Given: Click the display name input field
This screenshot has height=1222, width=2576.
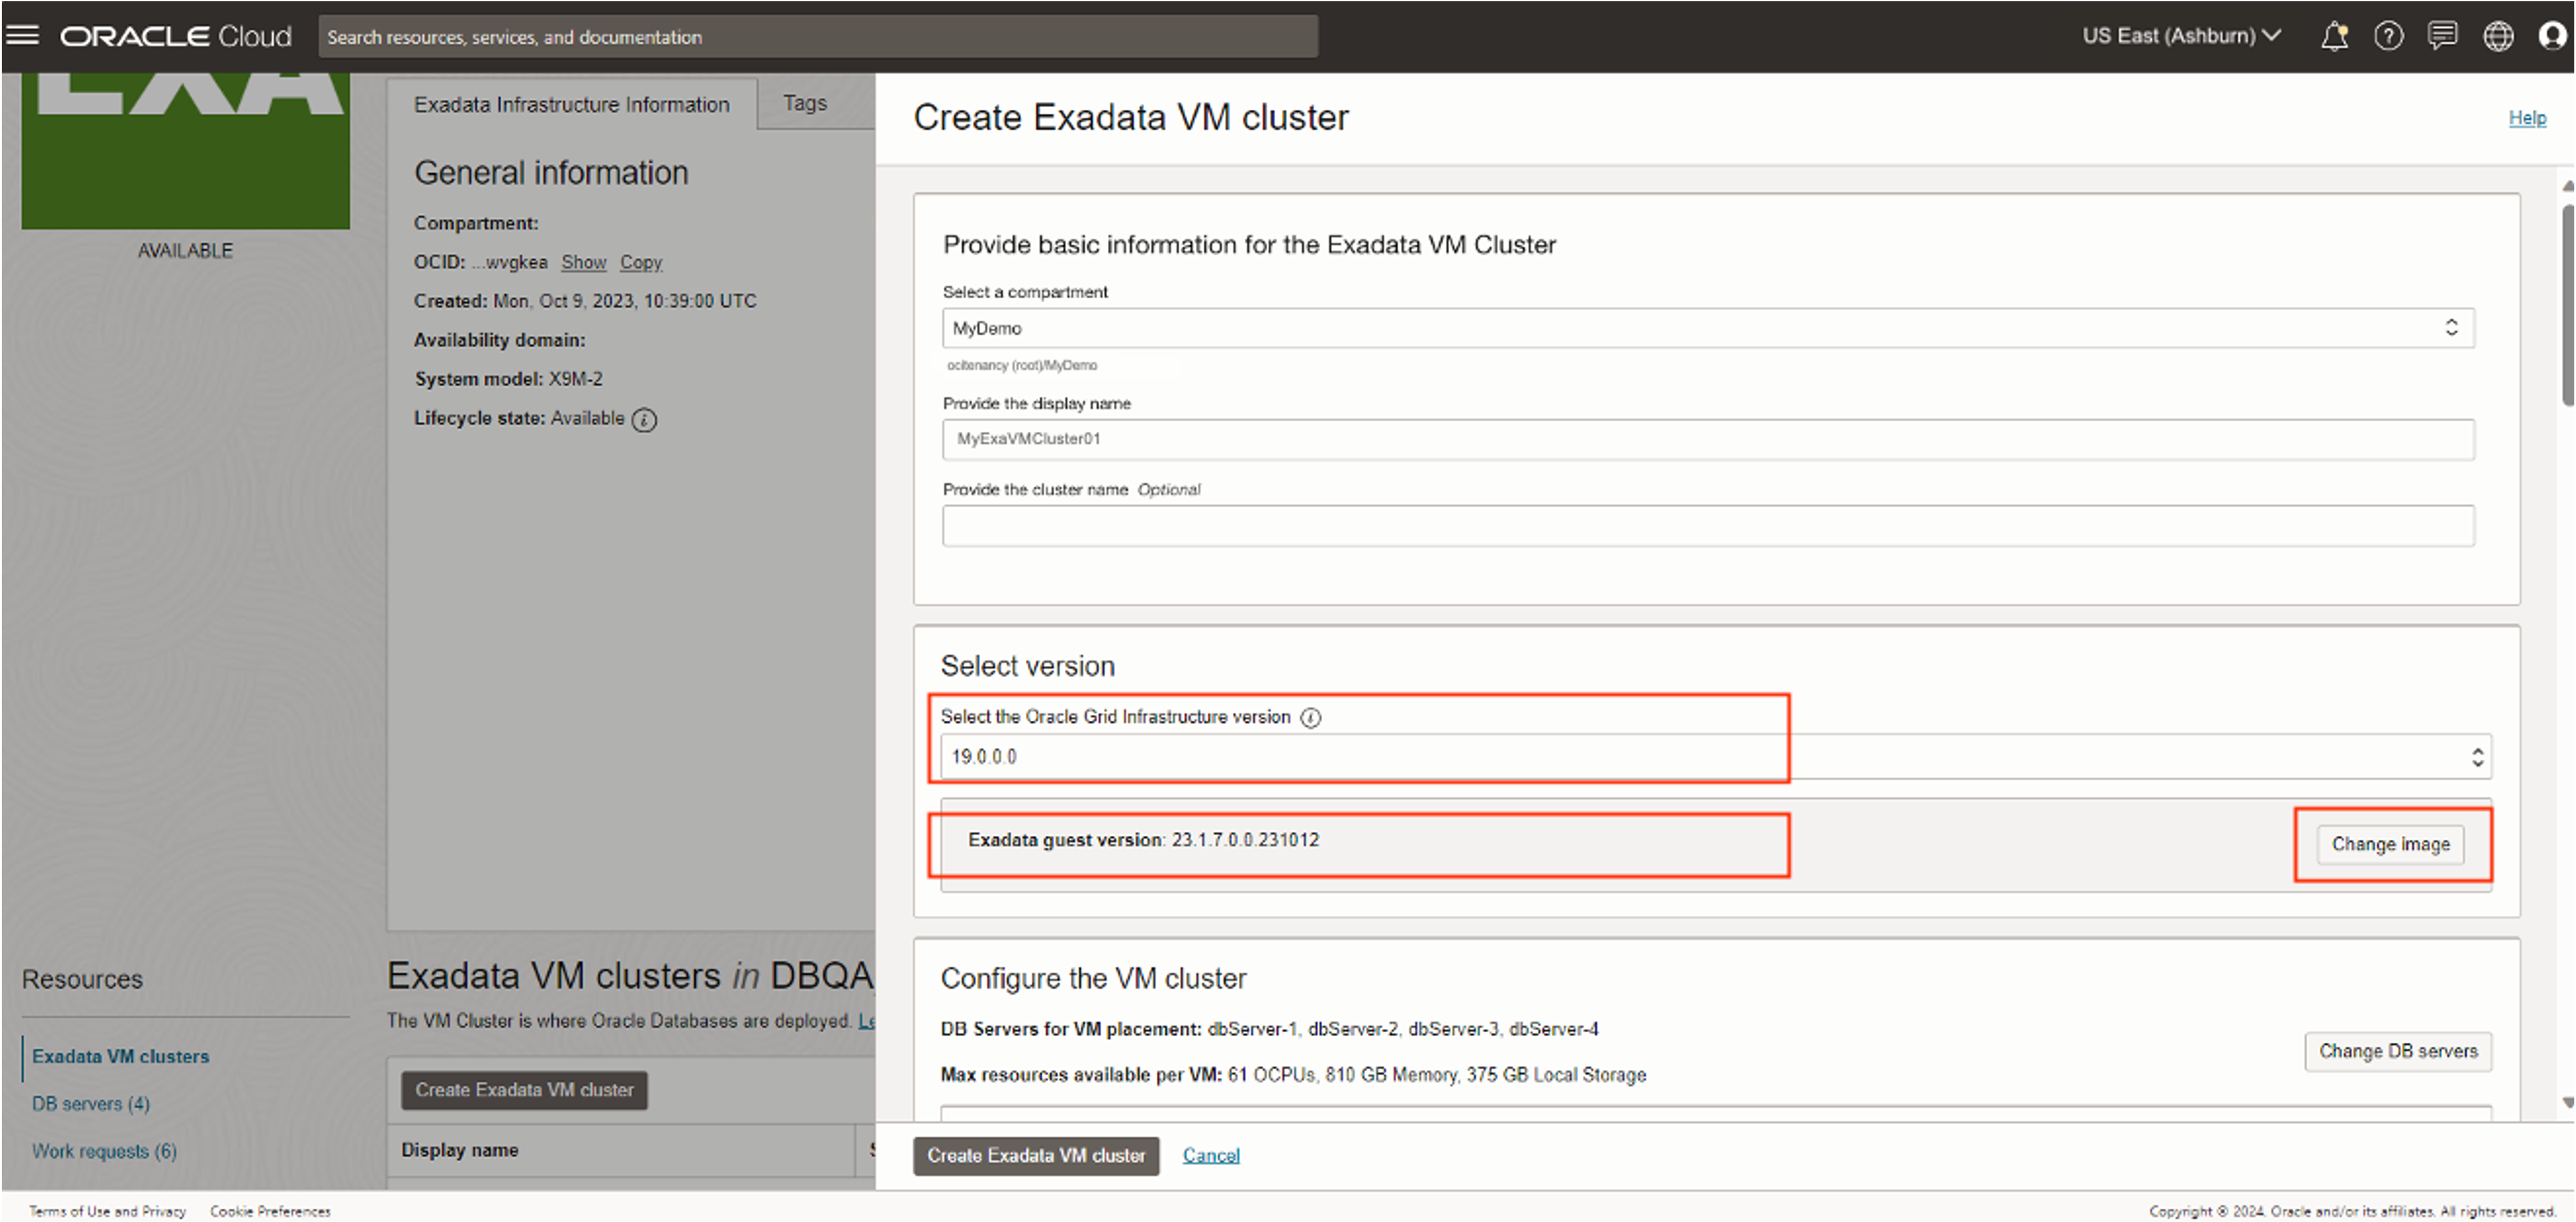Looking at the screenshot, I should coord(1708,439).
